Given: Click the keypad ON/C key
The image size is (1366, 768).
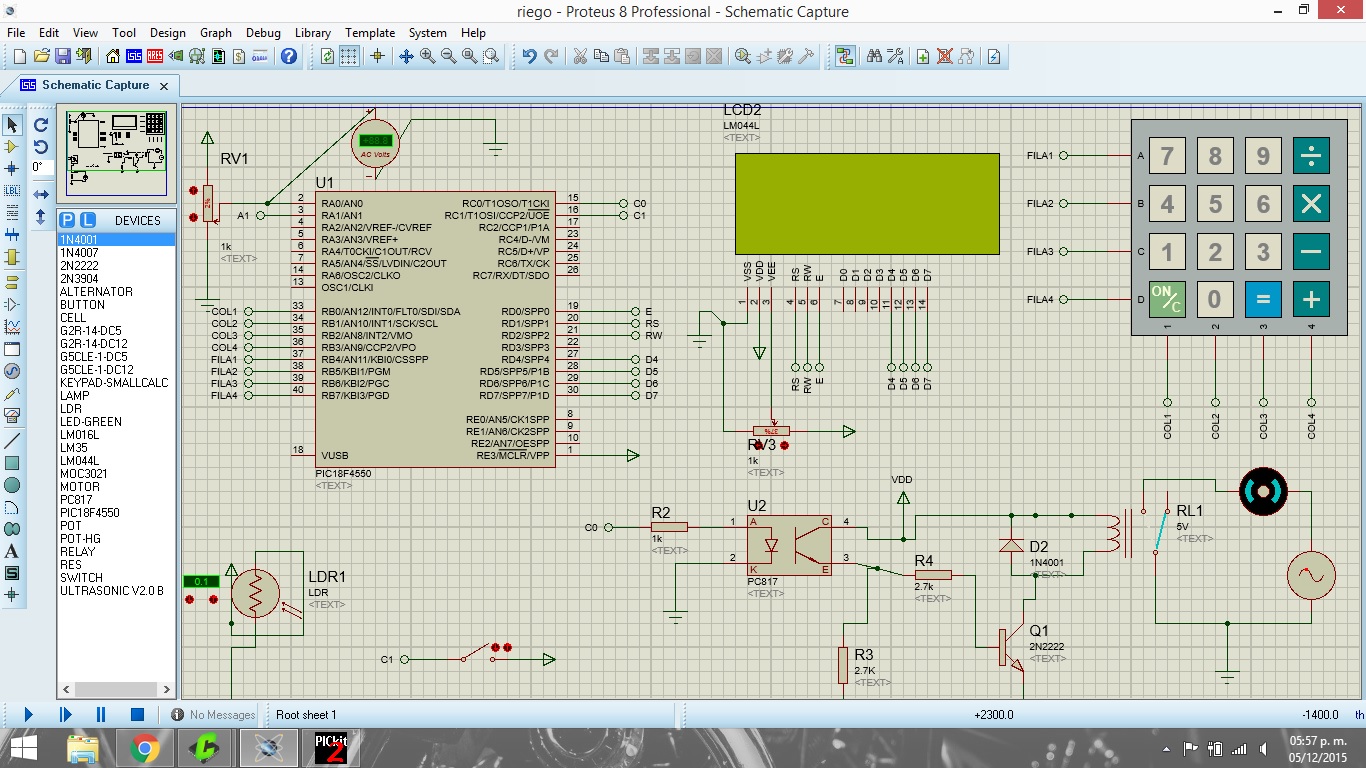Looking at the screenshot, I should pos(1167,299).
